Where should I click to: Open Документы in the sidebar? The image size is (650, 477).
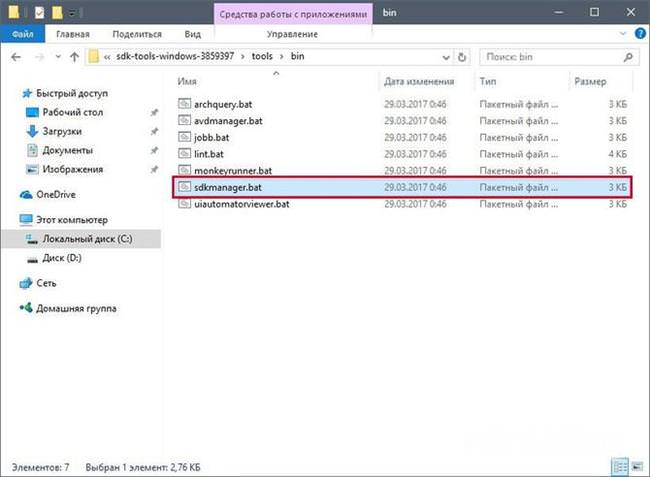[x=68, y=150]
